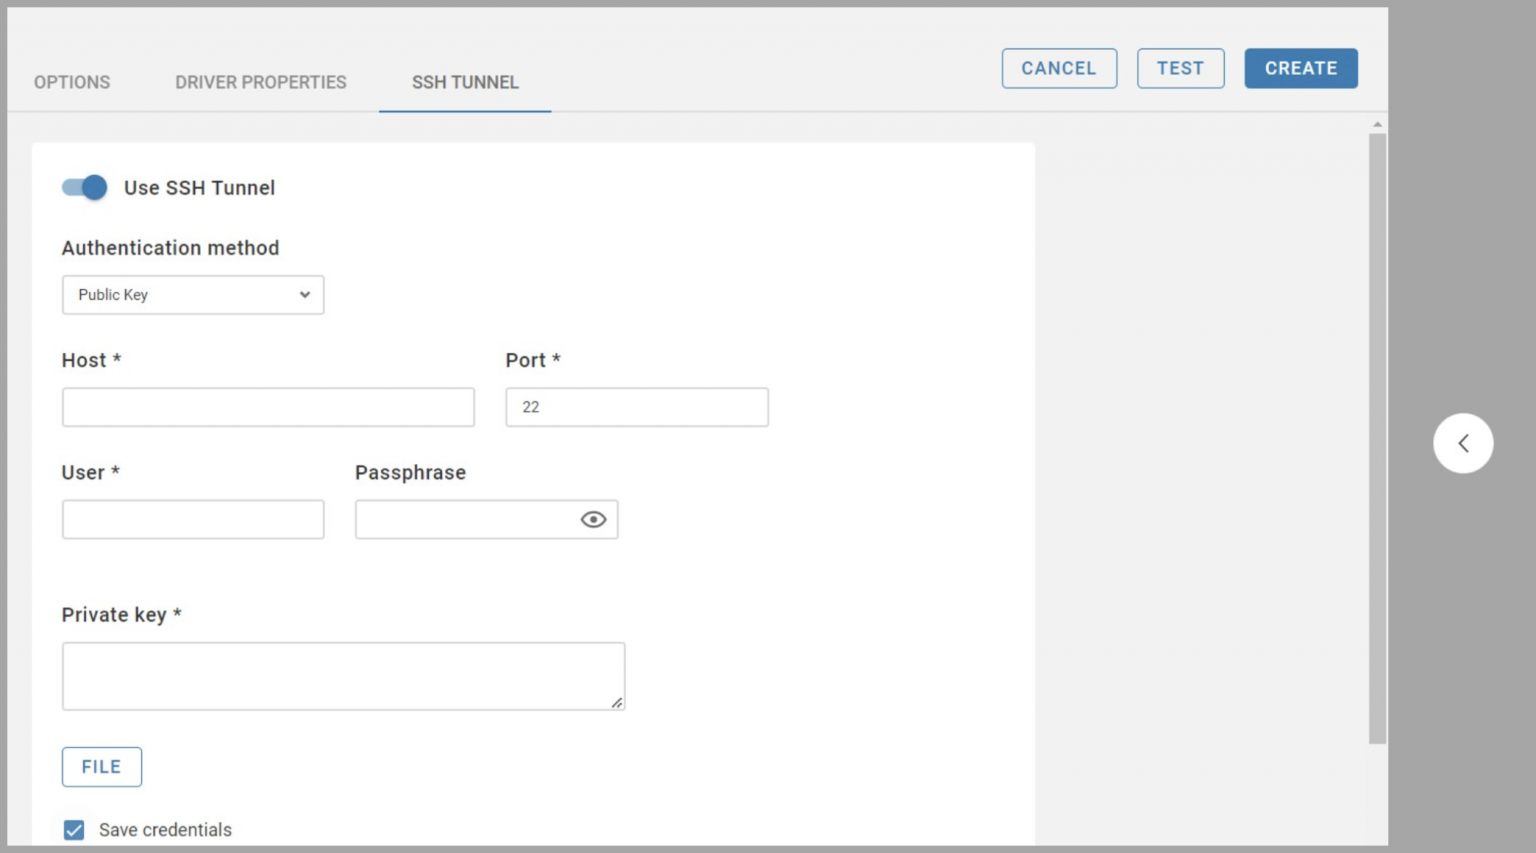Select Public Key from the authentication selector
The height and width of the screenshot is (853, 1536).
[x=193, y=295]
